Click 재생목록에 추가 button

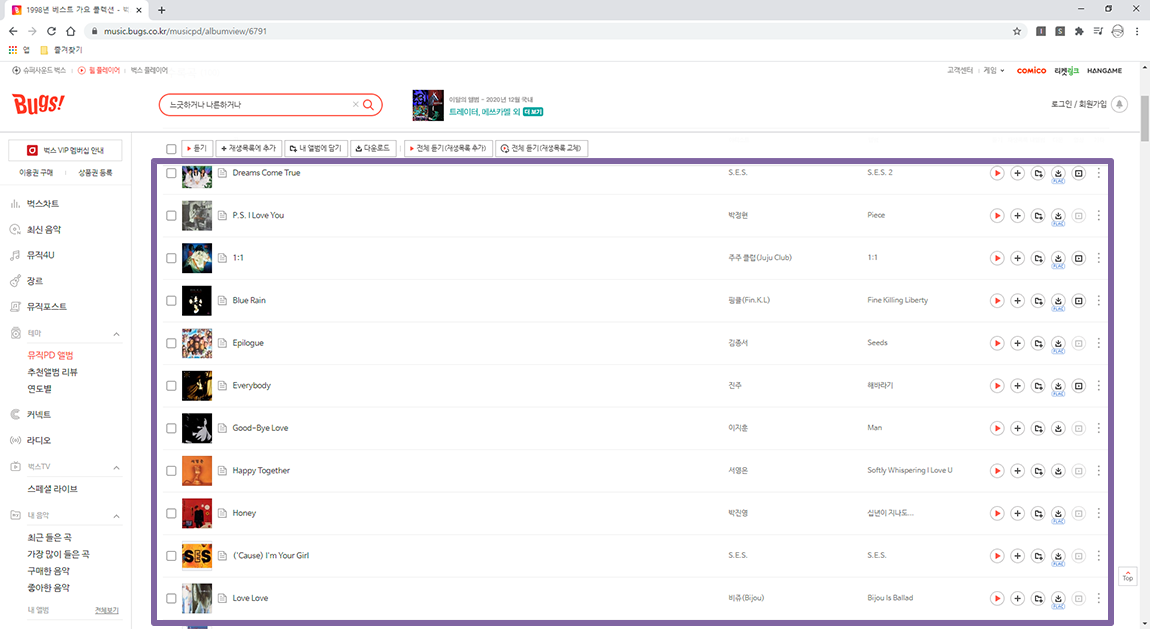point(248,148)
